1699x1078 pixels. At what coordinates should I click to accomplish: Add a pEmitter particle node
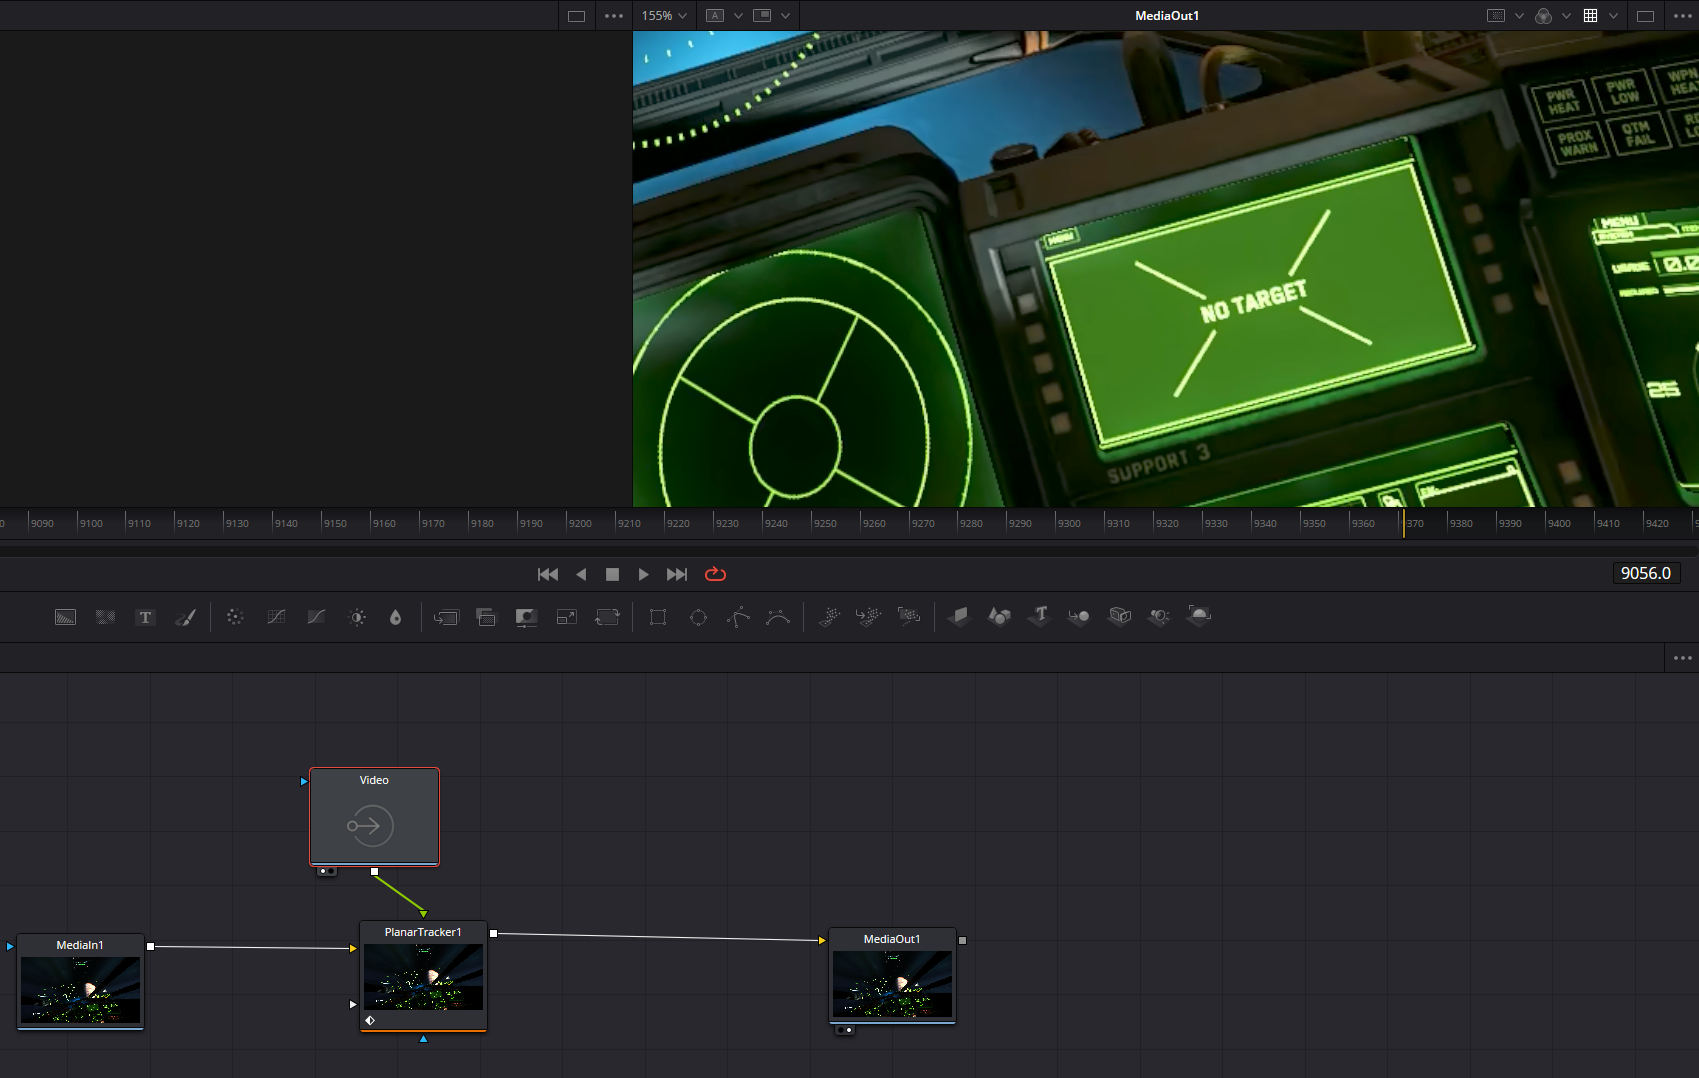coord(829,617)
